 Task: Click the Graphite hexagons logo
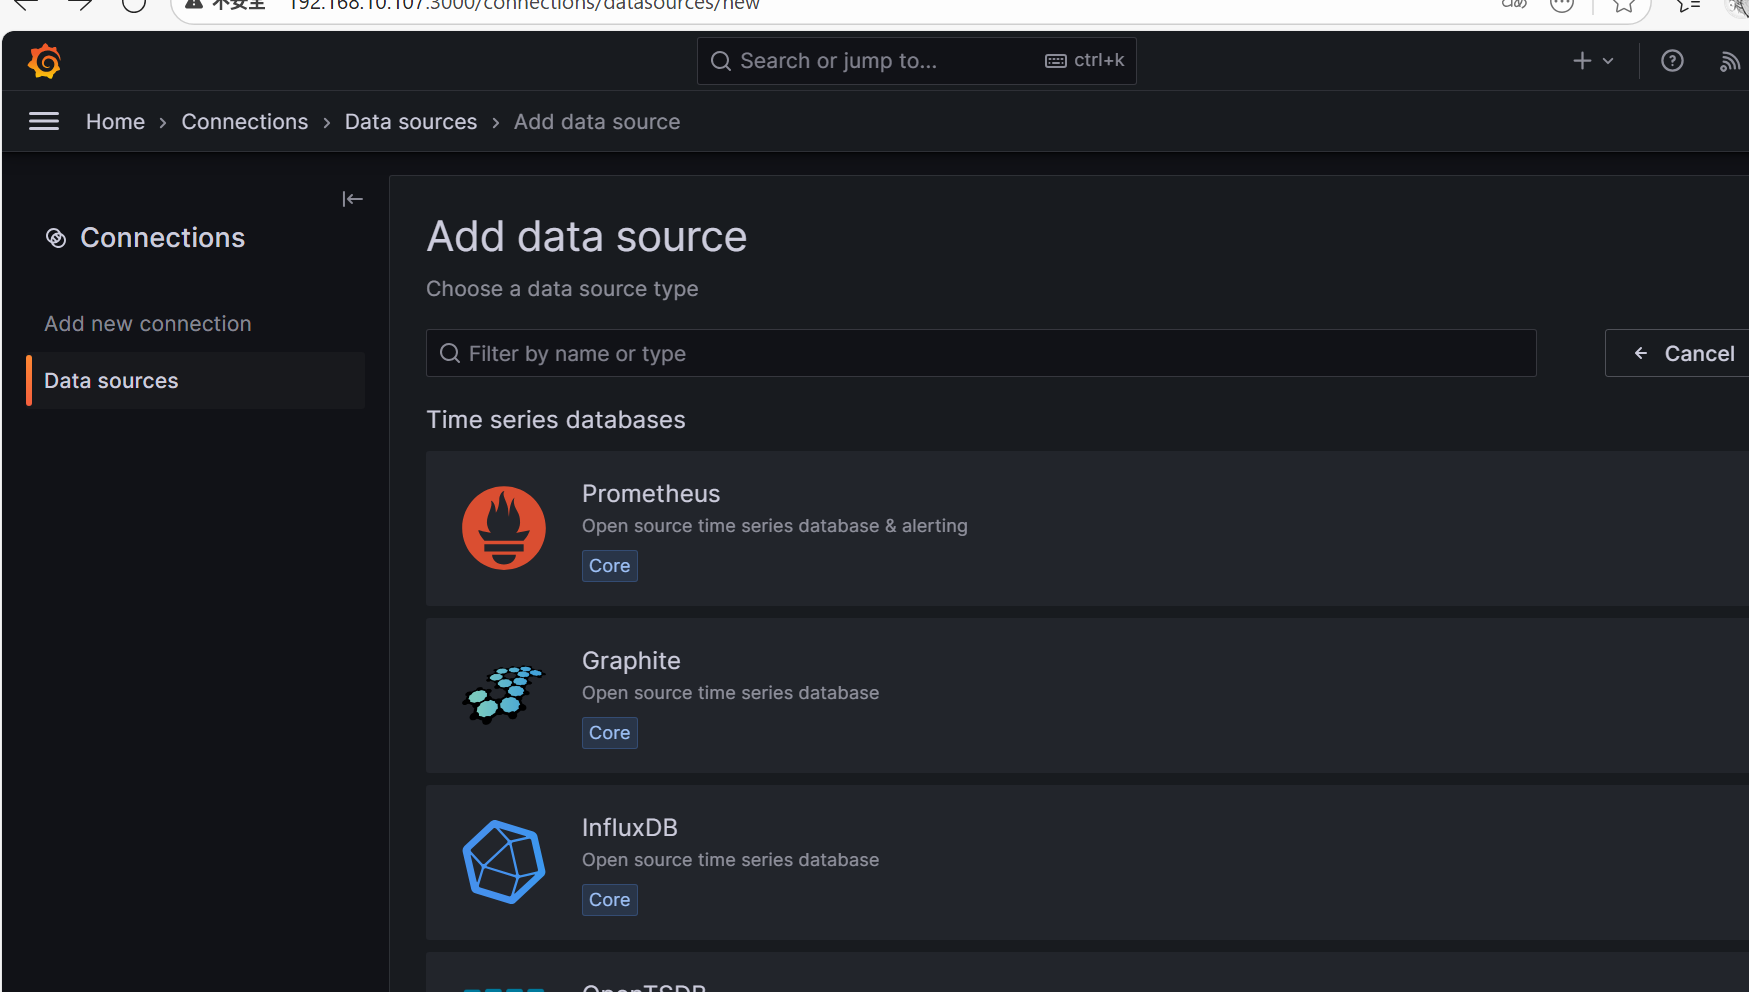tap(503, 694)
